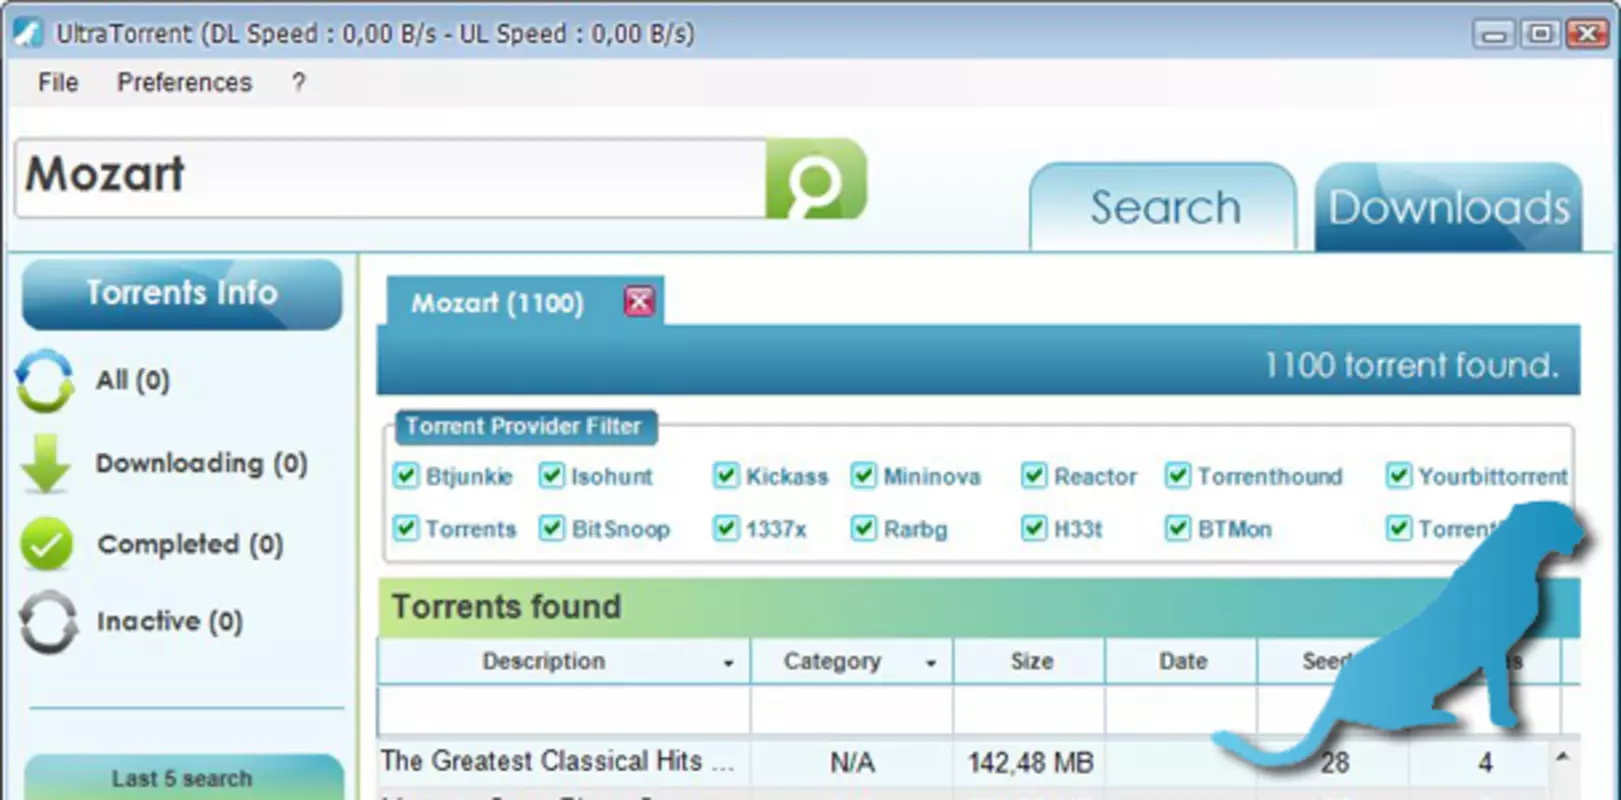The image size is (1621, 800).
Task: Click the UltraTorrent app icon in title bar
Action: pos(28,33)
